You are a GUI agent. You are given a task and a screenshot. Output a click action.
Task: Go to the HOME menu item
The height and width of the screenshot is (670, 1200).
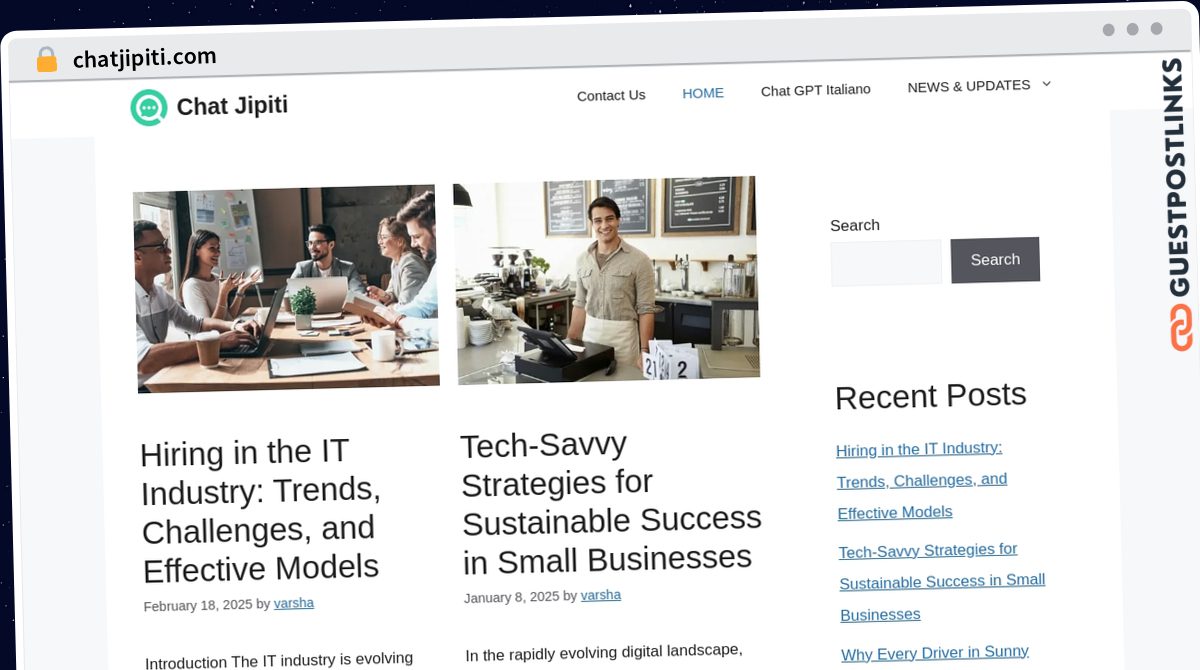click(703, 92)
